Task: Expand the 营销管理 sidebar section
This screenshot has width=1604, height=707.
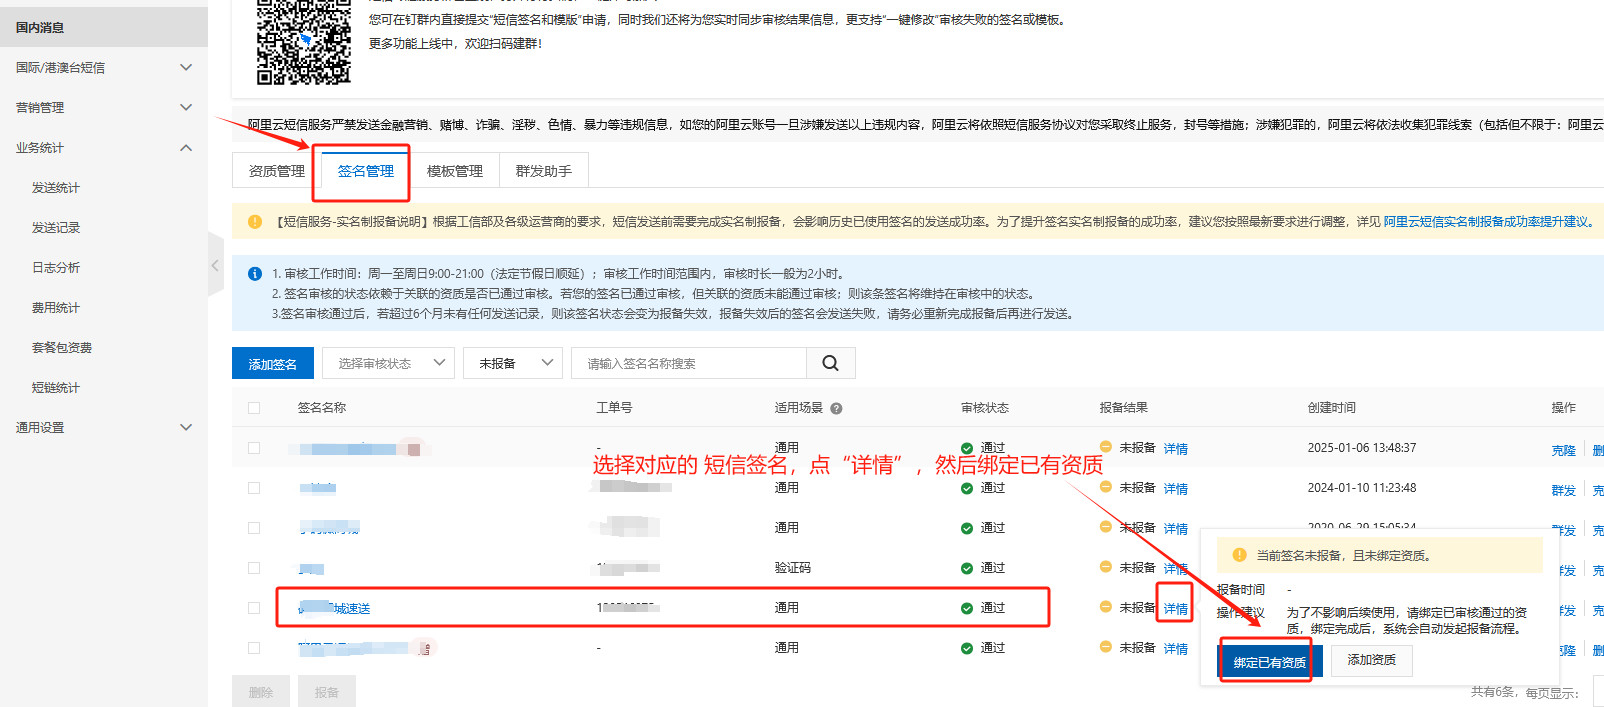Action: click(x=185, y=107)
